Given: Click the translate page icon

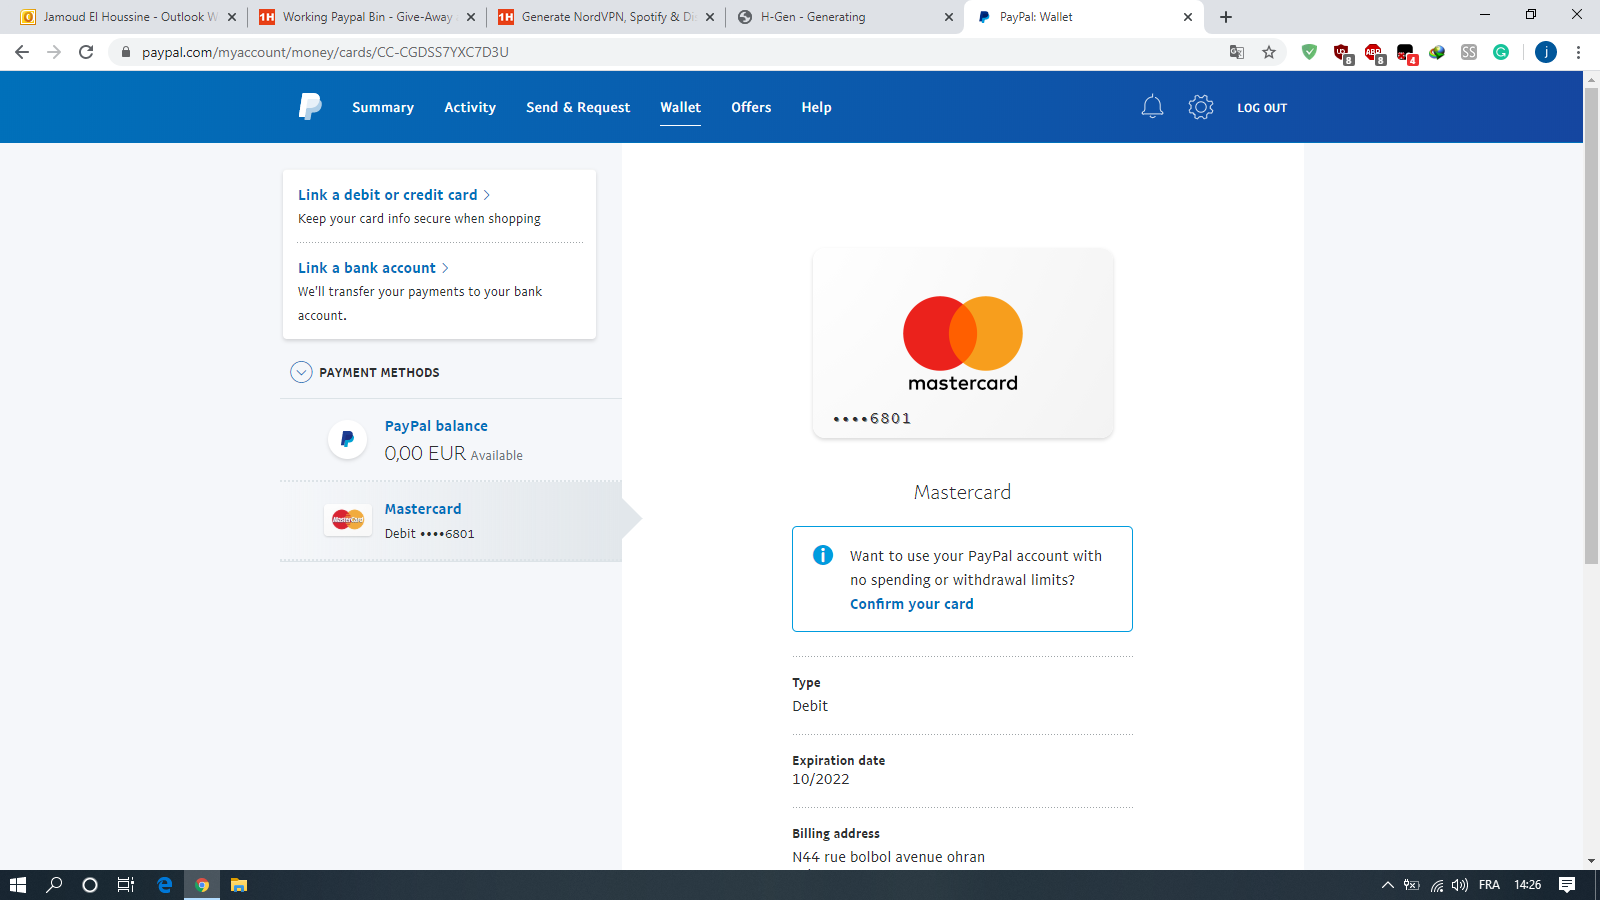Looking at the screenshot, I should click(1237, 52).
